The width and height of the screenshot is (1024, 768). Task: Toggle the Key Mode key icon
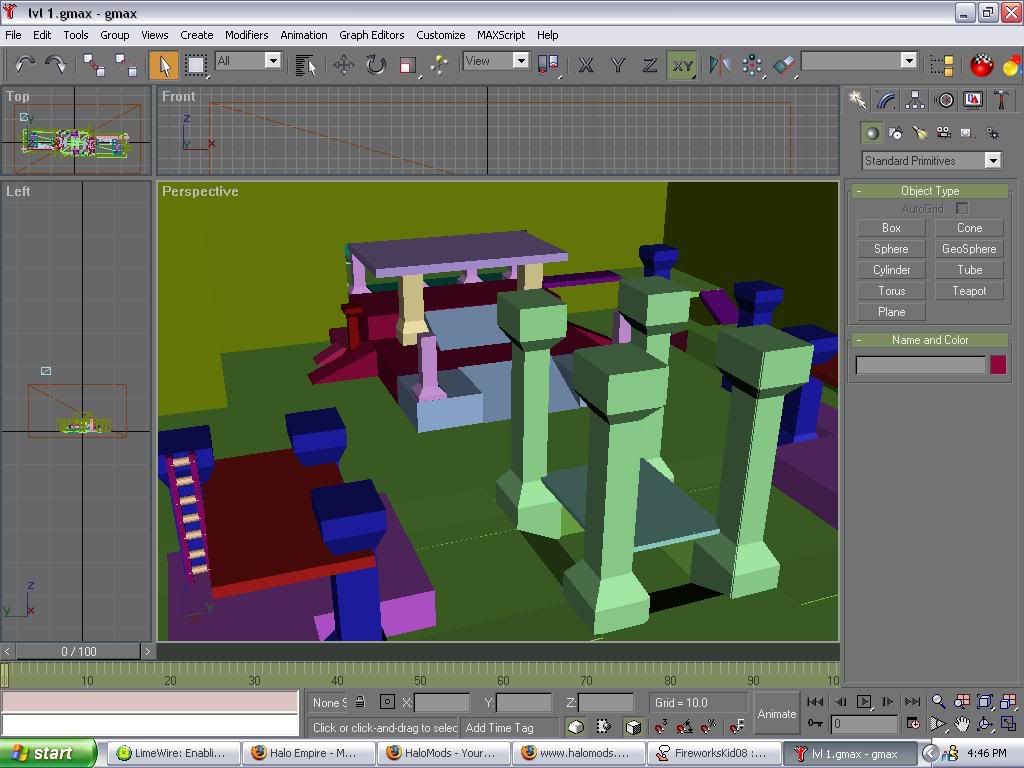click(x=815, y=724)
